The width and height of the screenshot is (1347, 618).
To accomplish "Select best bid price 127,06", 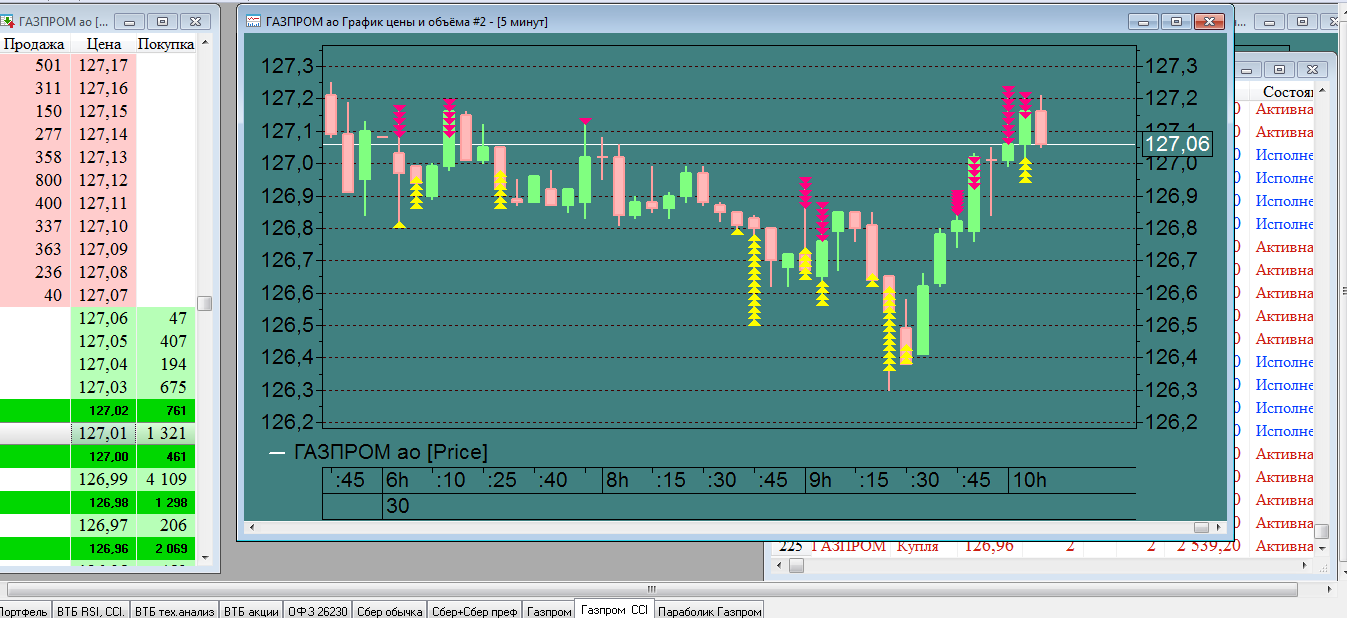I will pos(103,318).
